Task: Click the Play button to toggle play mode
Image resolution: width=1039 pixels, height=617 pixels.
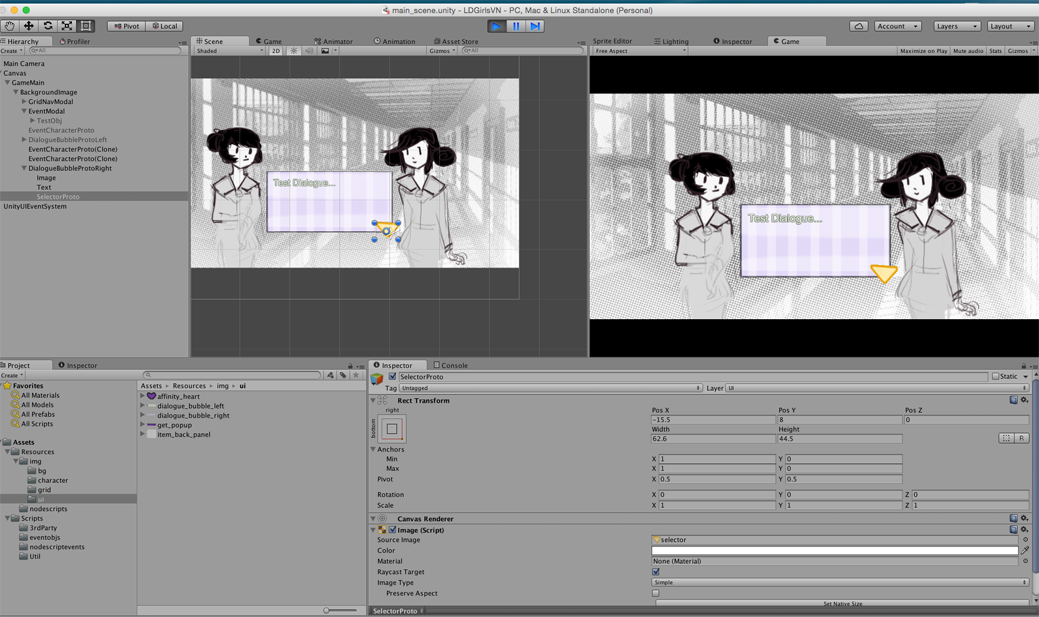Action: coord(496,26)
